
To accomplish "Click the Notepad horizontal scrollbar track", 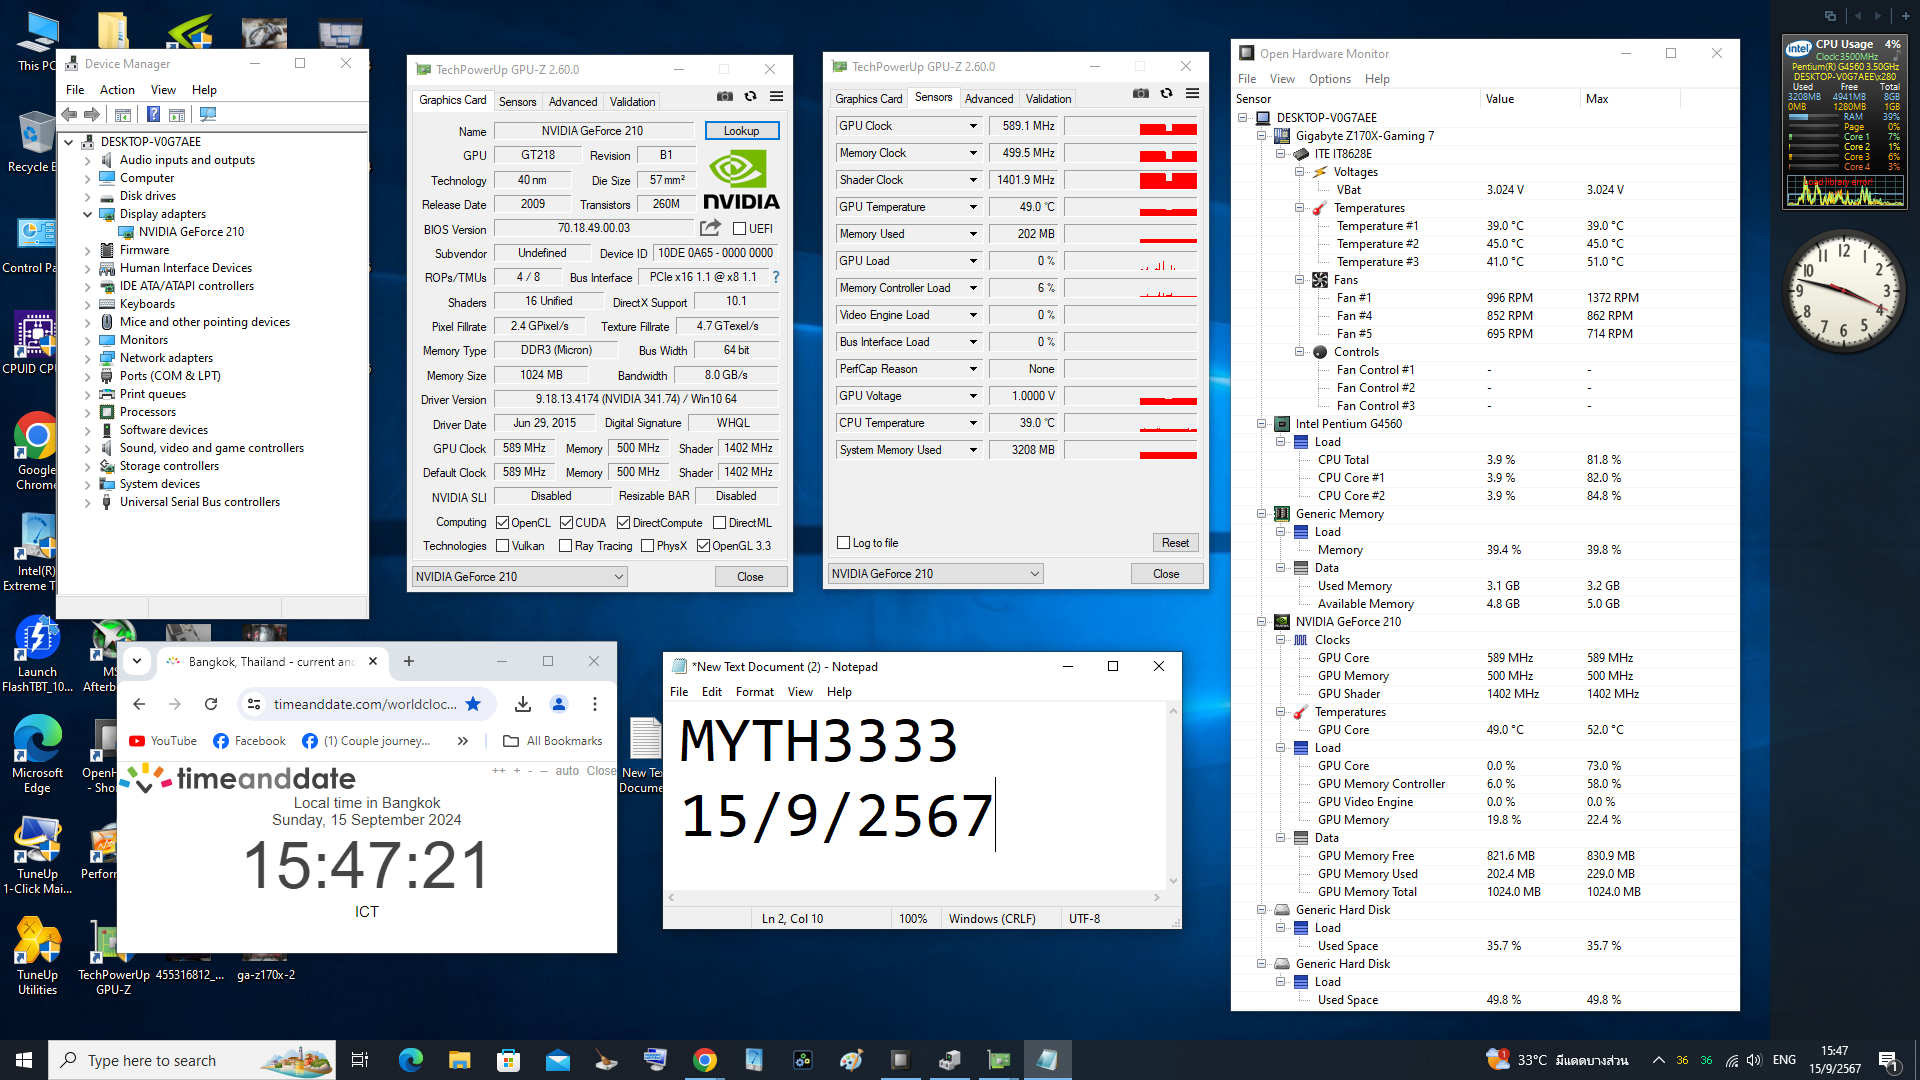I will click(x=914, y=898).
